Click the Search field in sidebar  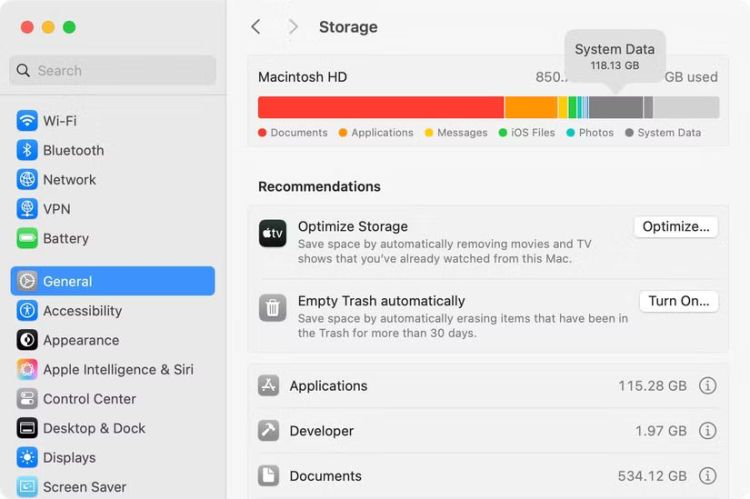112,70
